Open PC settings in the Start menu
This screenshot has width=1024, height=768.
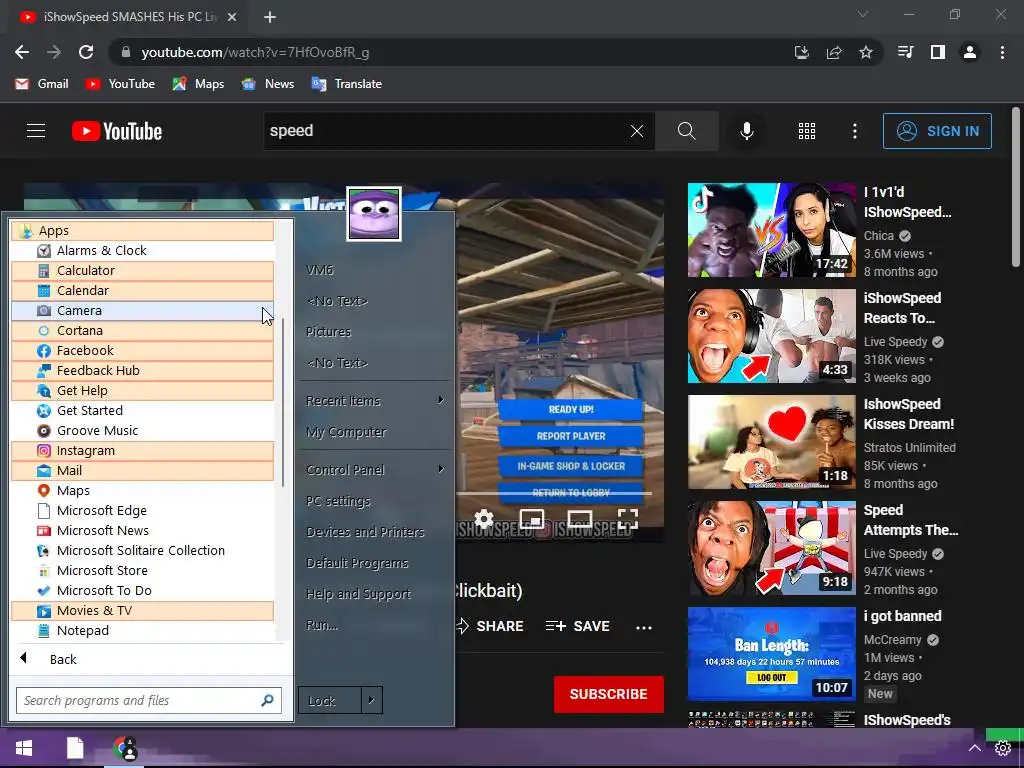point(338,501)
